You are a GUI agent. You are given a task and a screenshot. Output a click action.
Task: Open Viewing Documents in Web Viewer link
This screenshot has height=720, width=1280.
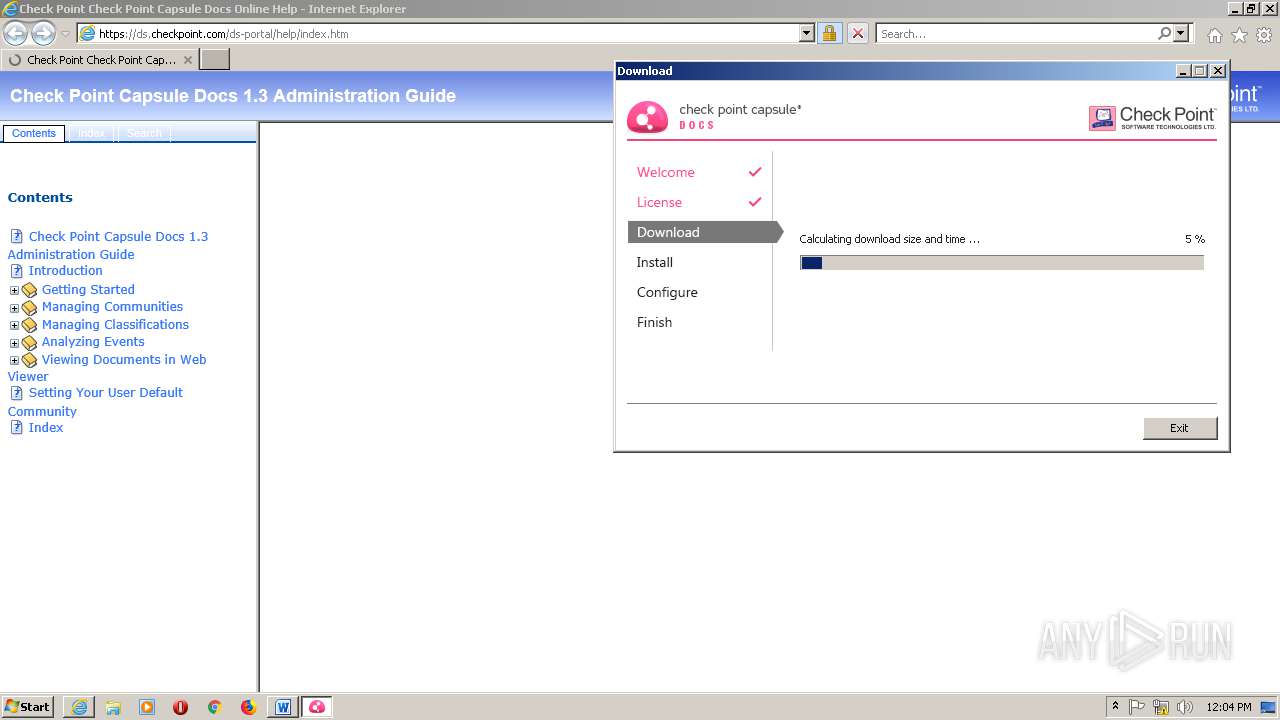107,368
